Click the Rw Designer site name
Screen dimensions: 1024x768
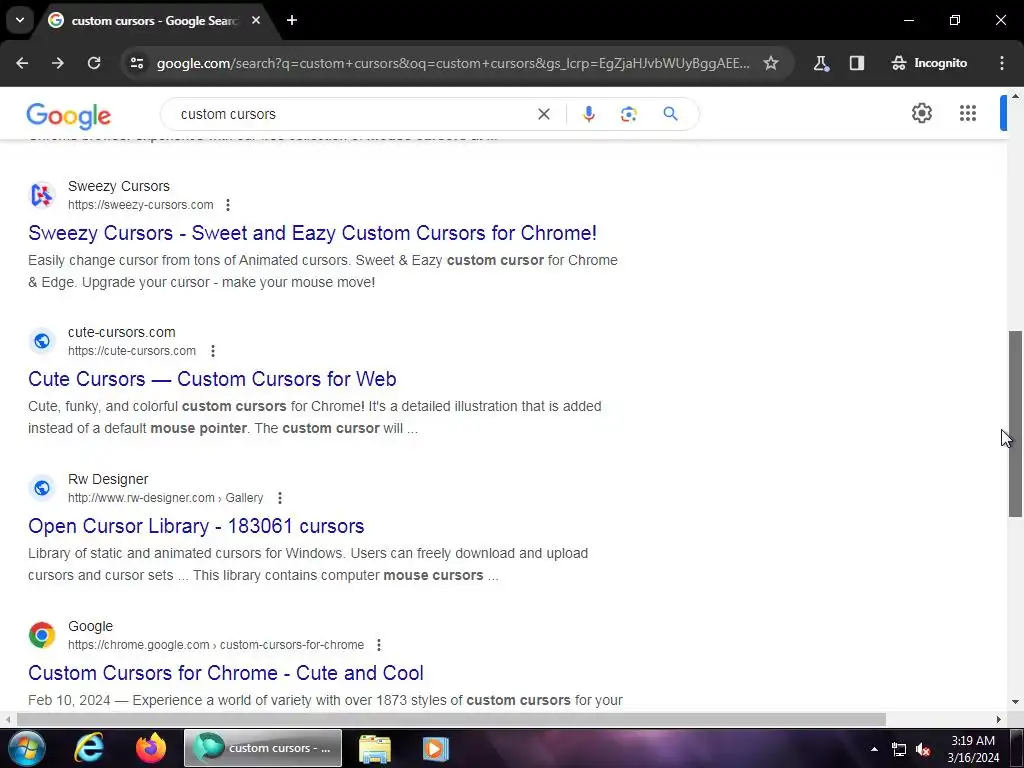[x=108, y=479]
